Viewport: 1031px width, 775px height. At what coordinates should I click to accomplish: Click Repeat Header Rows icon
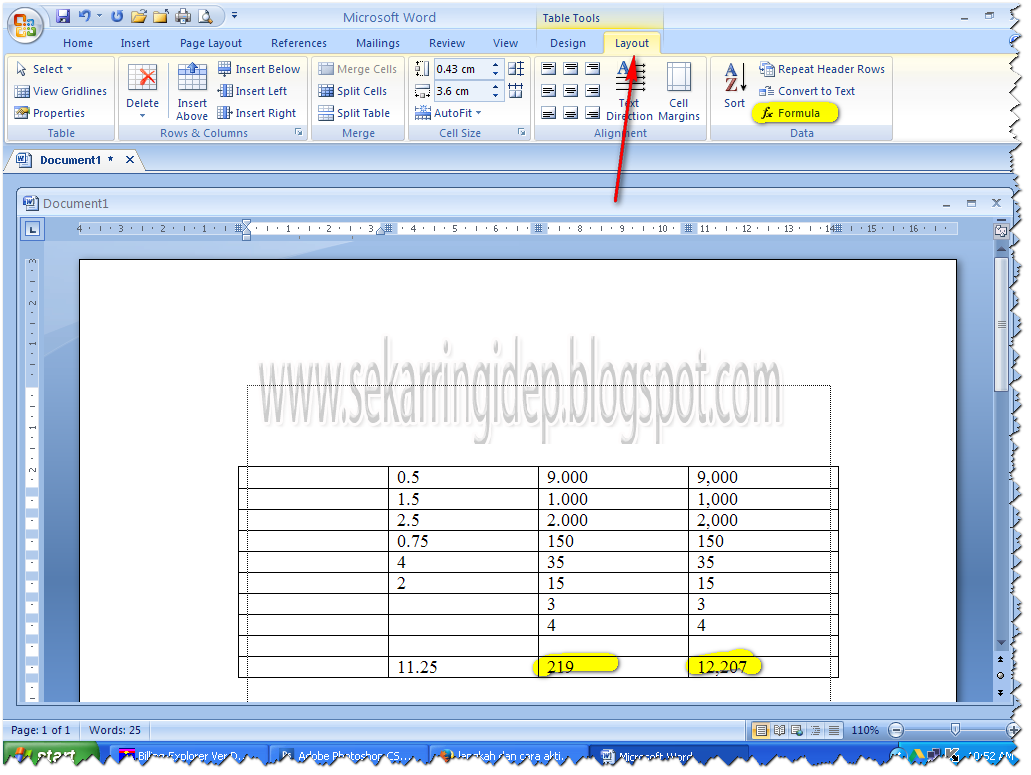[822, 68]
